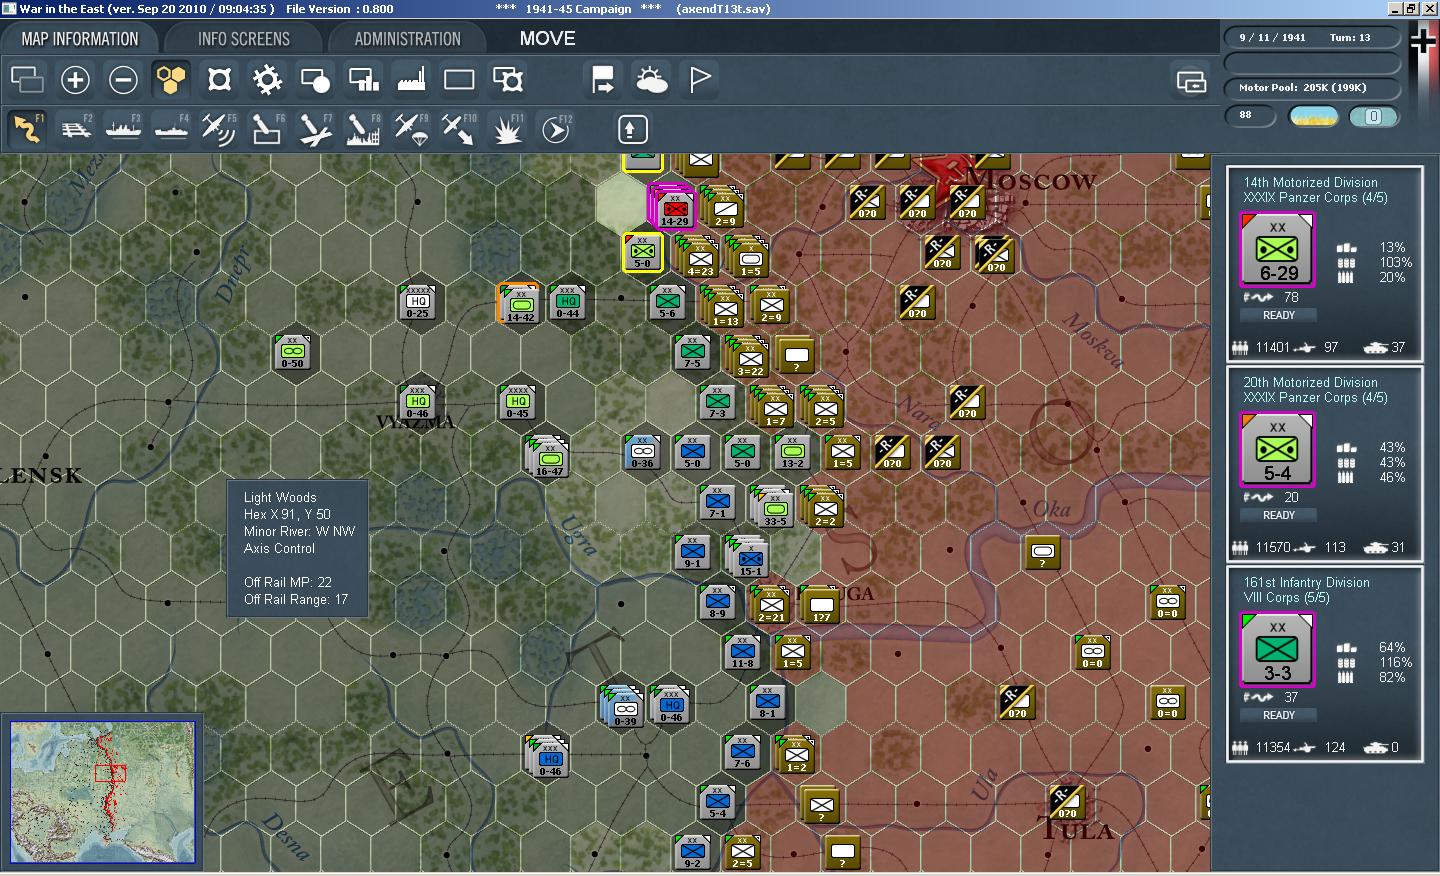This screenshot has width=1440, height=876.
Task: Click the teal pill showing 0
Action: click(x=1374, y=117)
